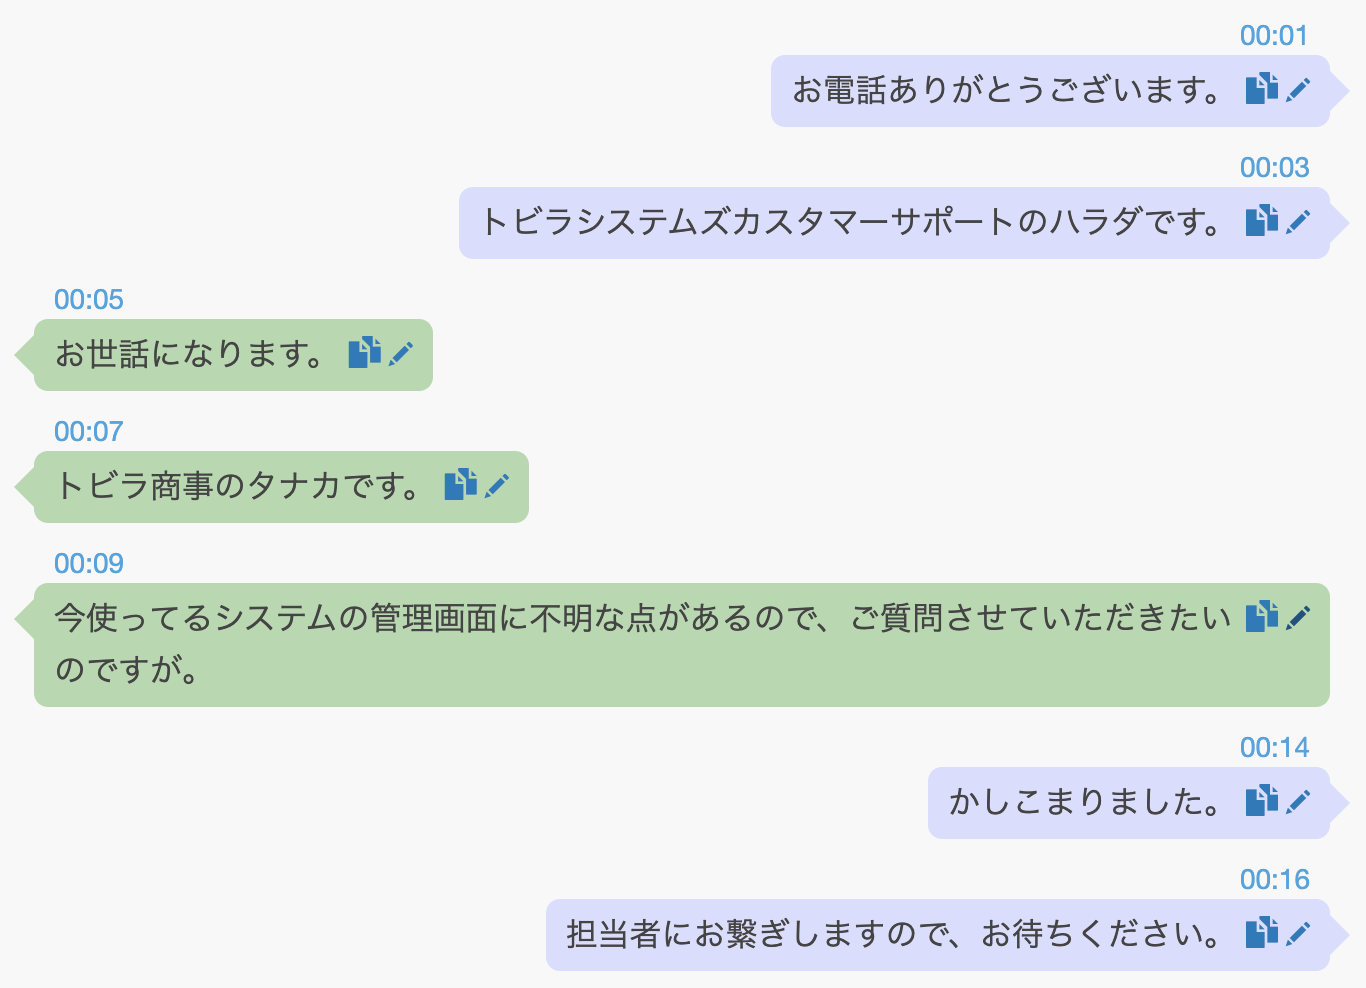1366x988 pixels.
Task: Edit the 担当者にお繋ぎします message
Action: (1298, 931)
